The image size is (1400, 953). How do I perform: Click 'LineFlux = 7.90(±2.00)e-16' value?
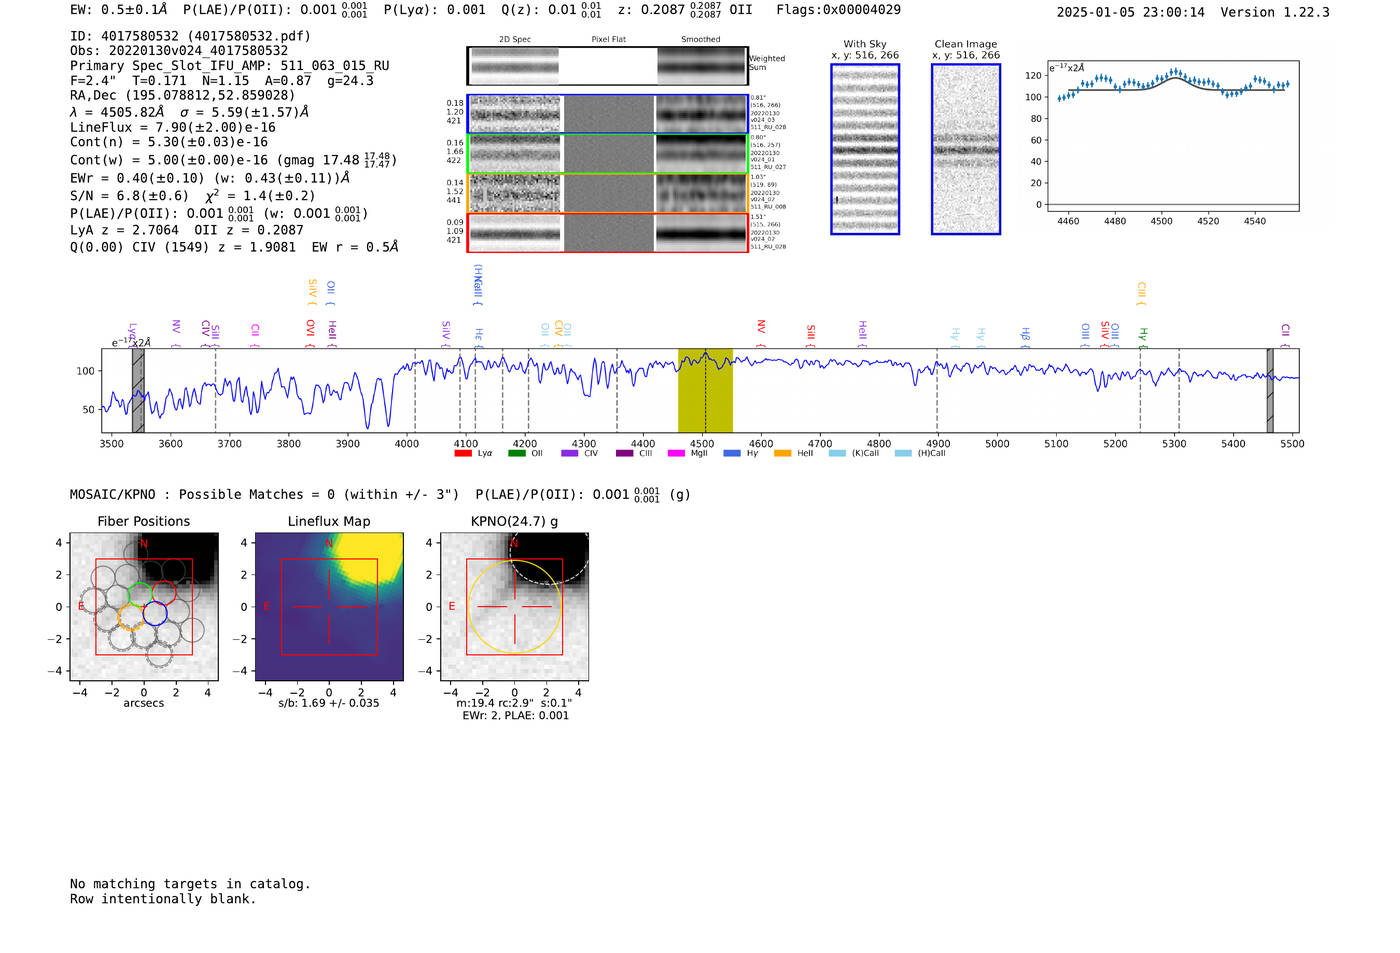[173, 127]
